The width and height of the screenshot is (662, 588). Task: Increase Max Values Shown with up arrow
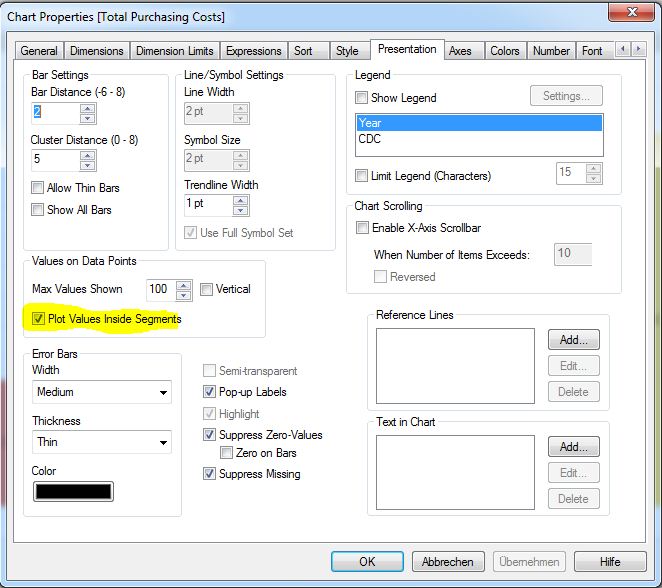[184, 285]
